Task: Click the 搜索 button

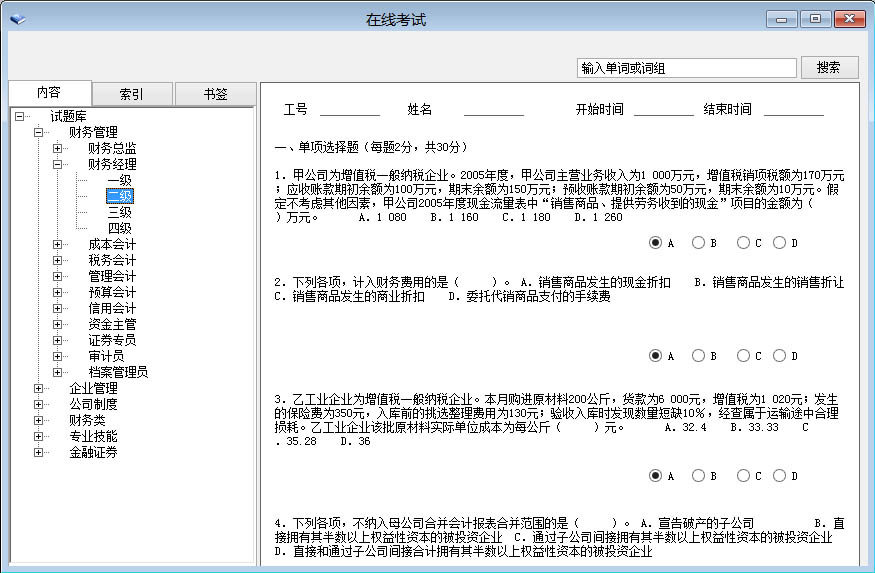Action: click(x=828, y=68)
